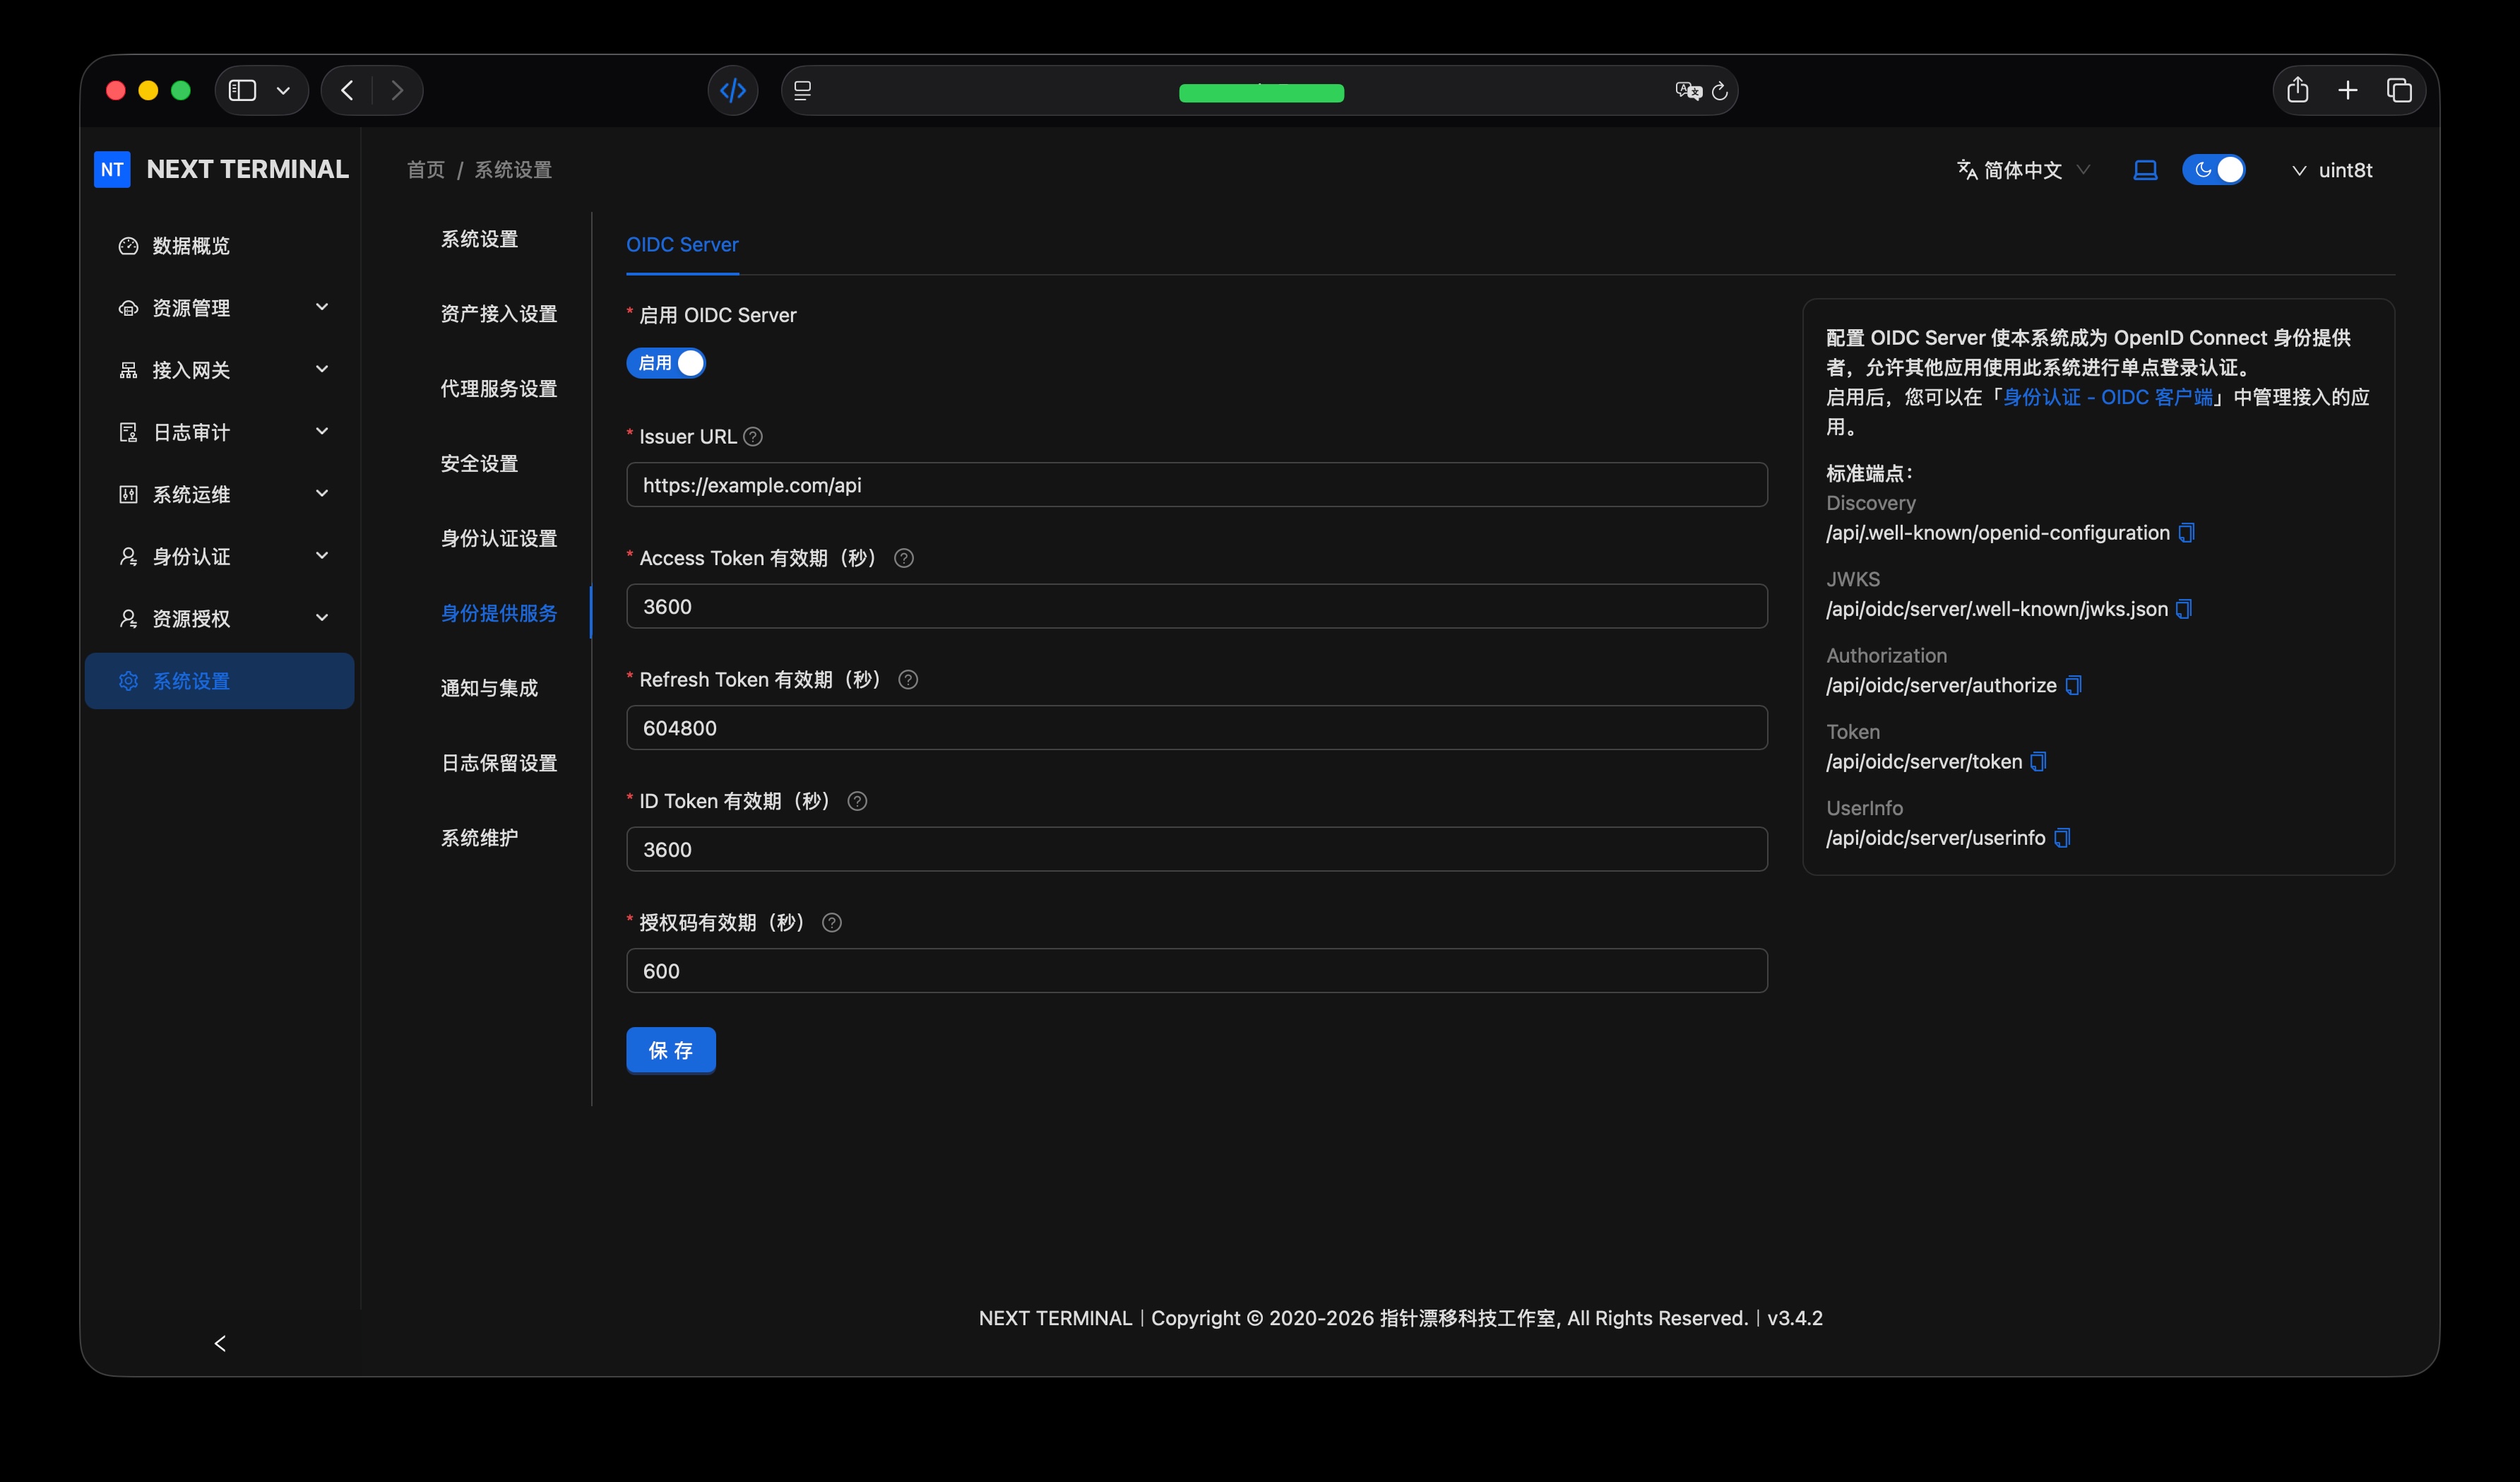Open the browser share menu
The width and height of the screenshot is (2520, 1482).
2298,90
